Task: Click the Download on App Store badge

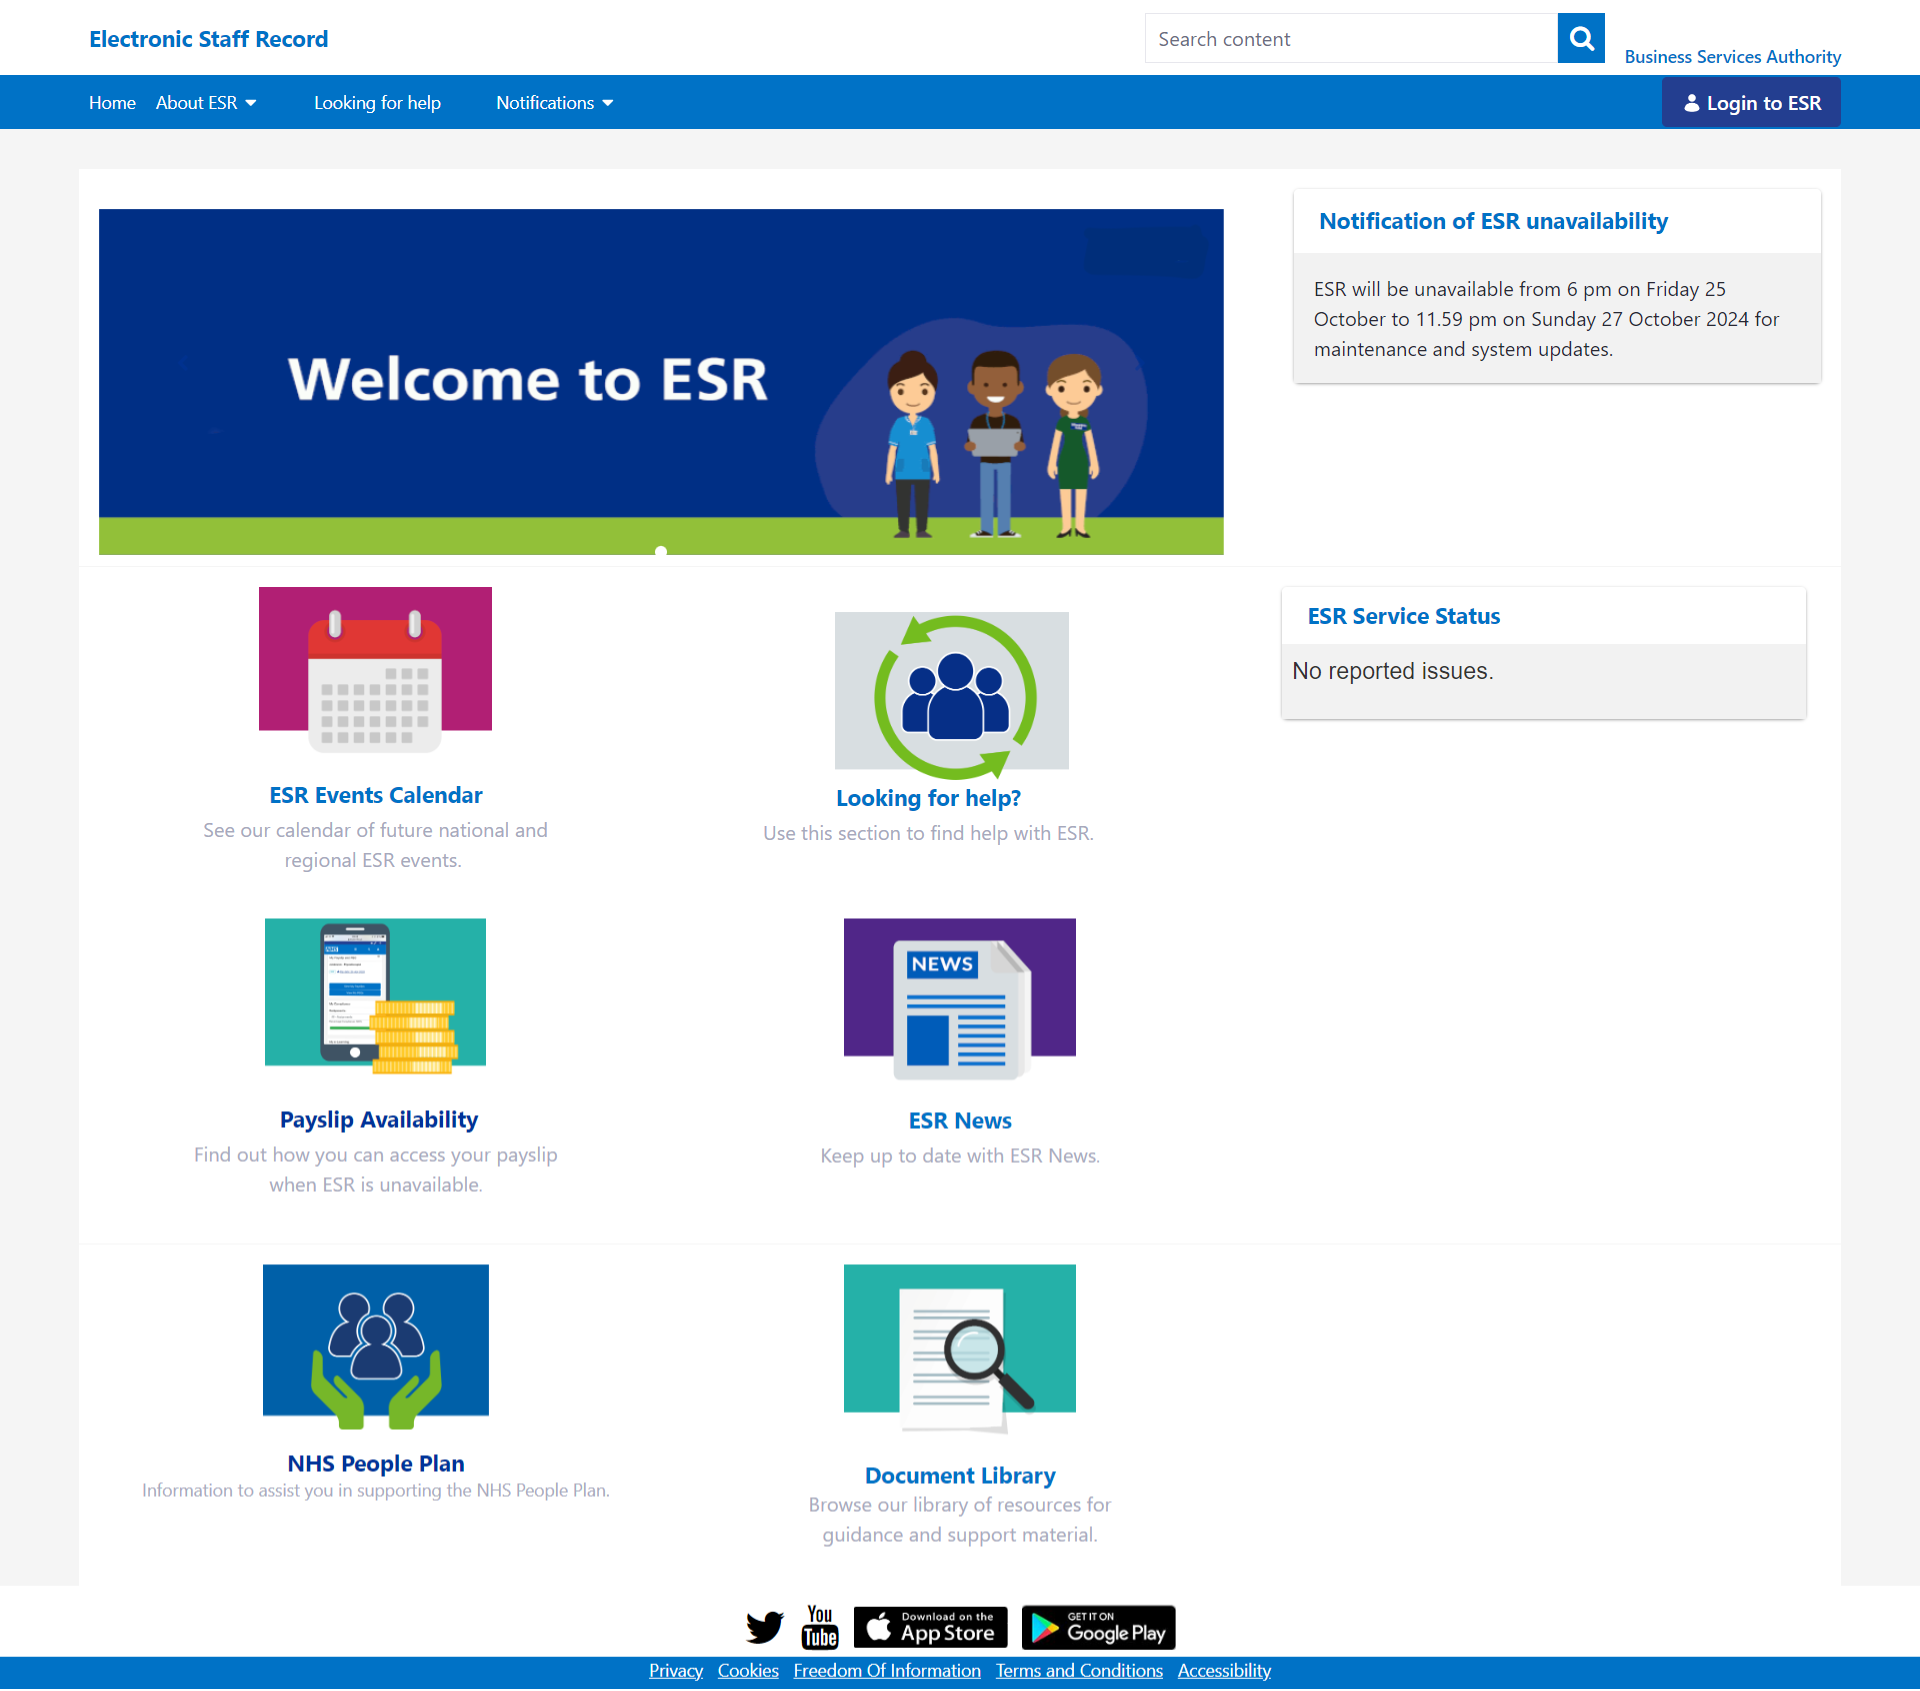Action: click(x=930, y=1627)
